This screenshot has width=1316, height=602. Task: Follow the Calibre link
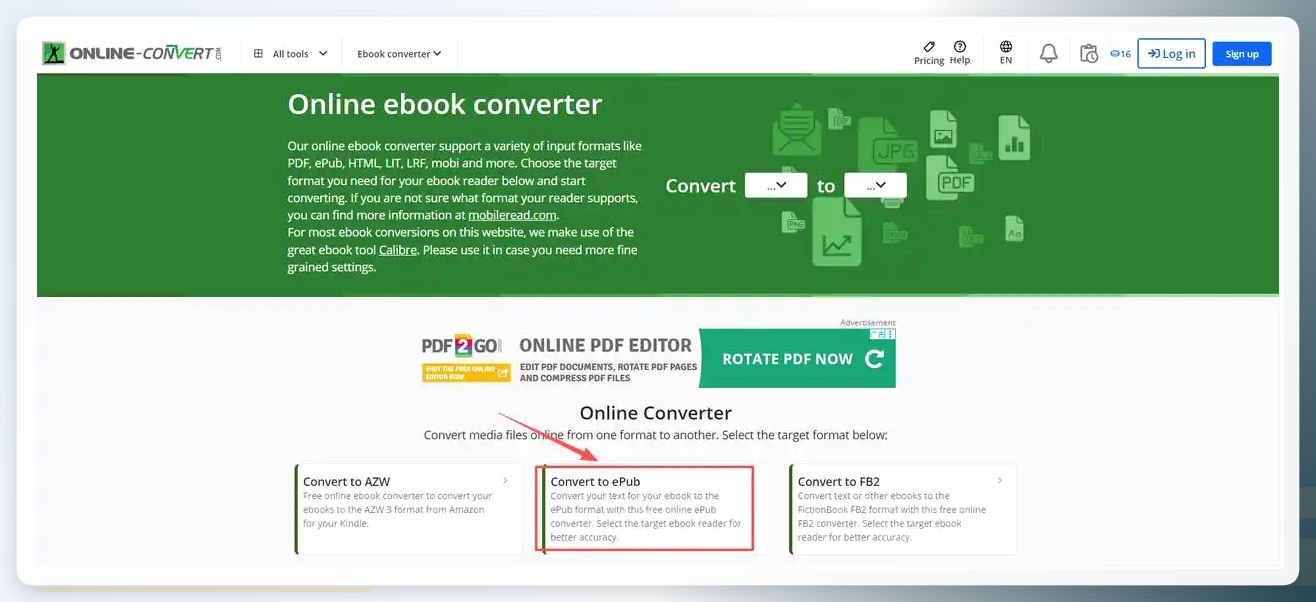(398, 250)
